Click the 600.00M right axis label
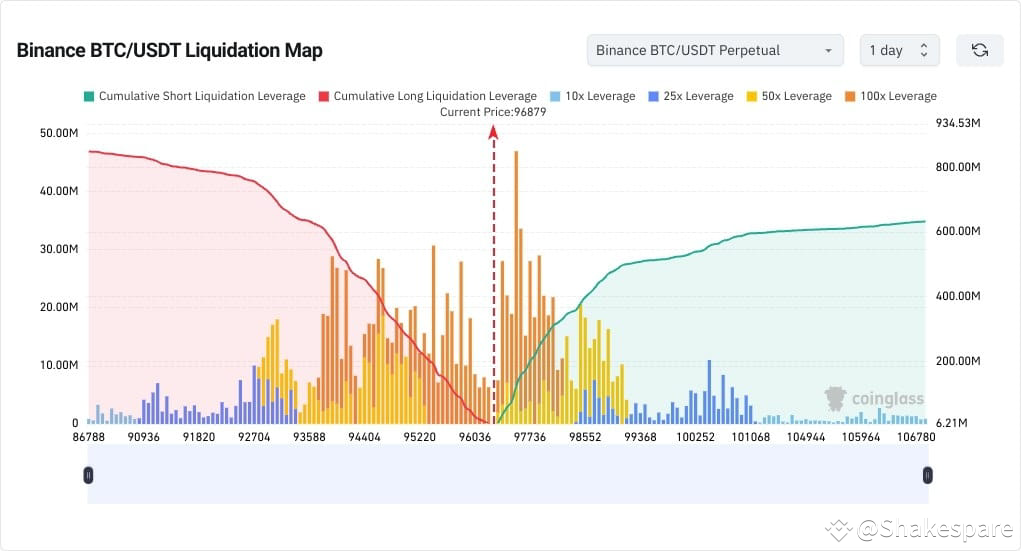Image resolution: width=1021 pixels, height=551 pixels. (958, 231)
